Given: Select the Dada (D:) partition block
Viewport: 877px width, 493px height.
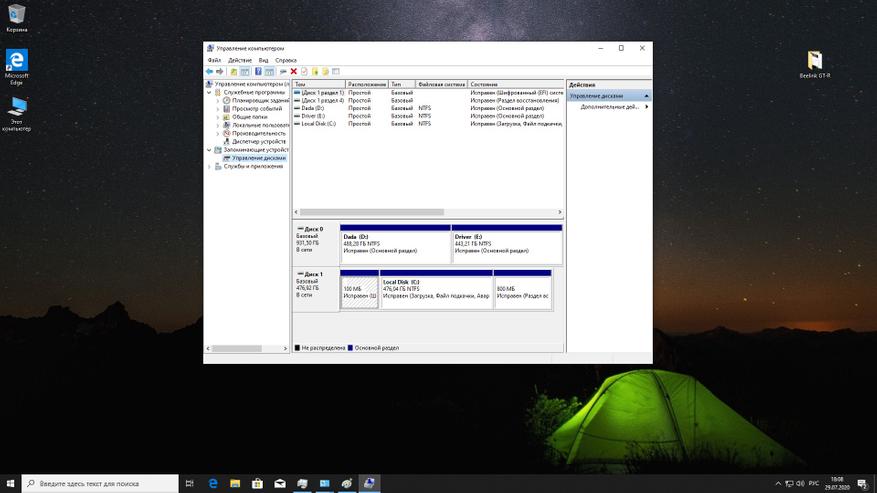Looking at the screenshot, I should pos(395,245).
